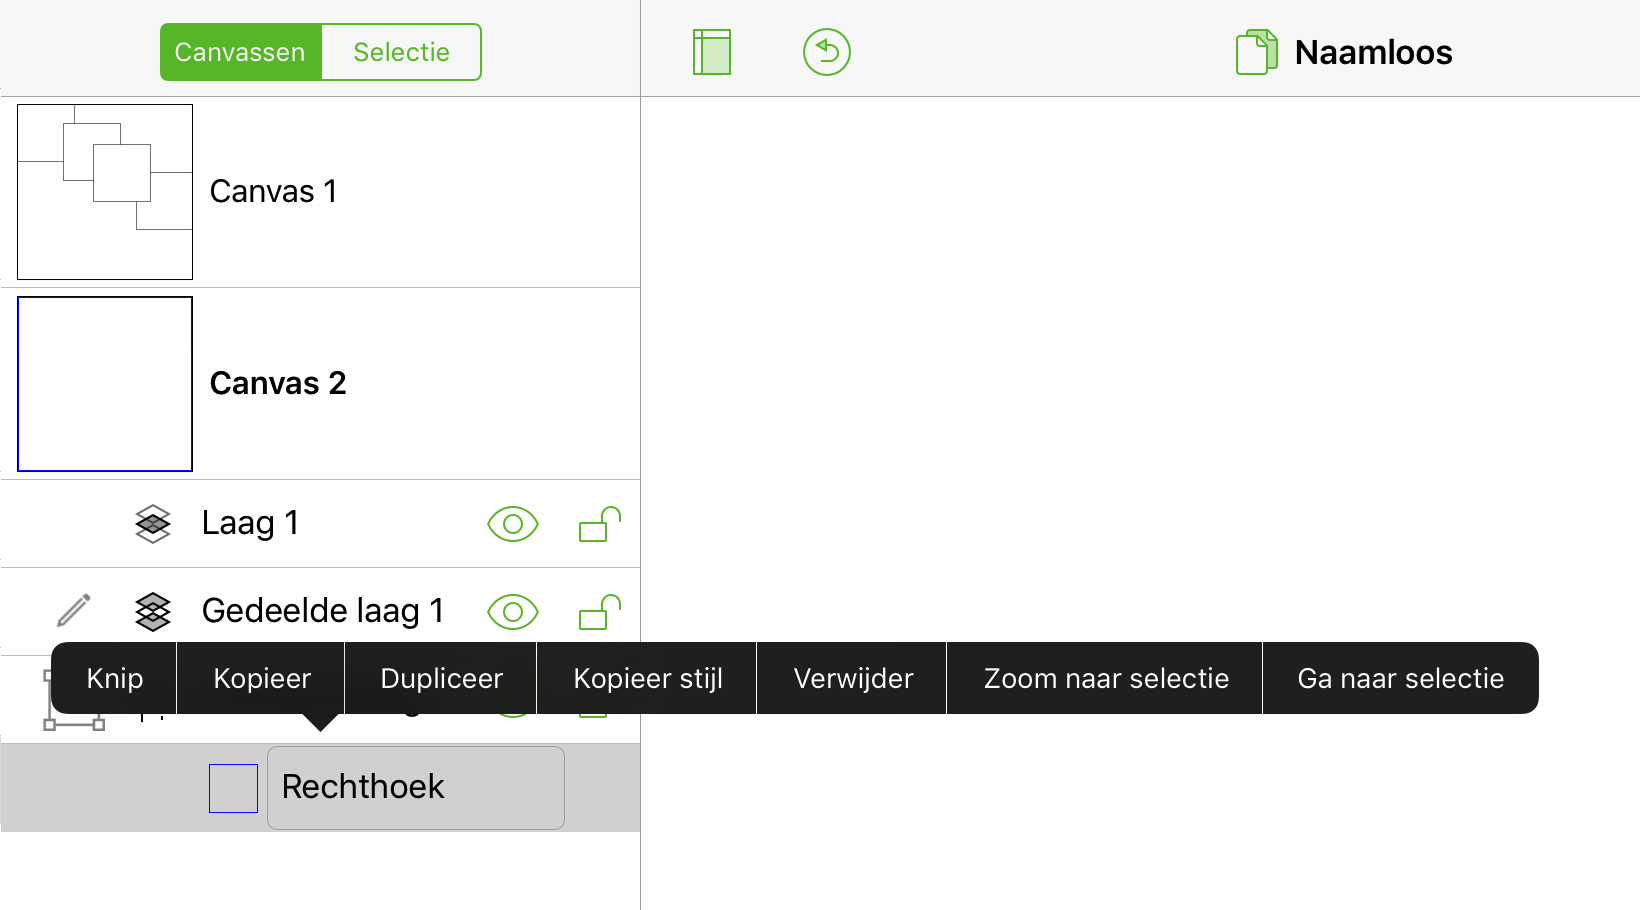Select the Canvas 1 thumbnail
The height and width of the screenshot is (910, 1640).
click(x=104, y=191)
